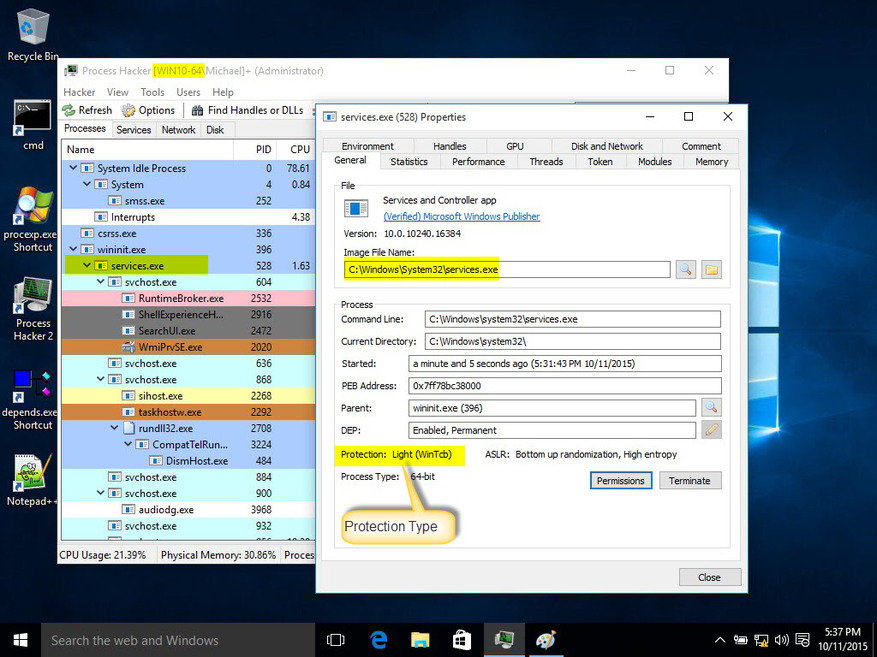Open the taskbar clock showing 5:37 PM
Image resolution: width=877 pixels, height=657 pixels.
coord(842,639)
